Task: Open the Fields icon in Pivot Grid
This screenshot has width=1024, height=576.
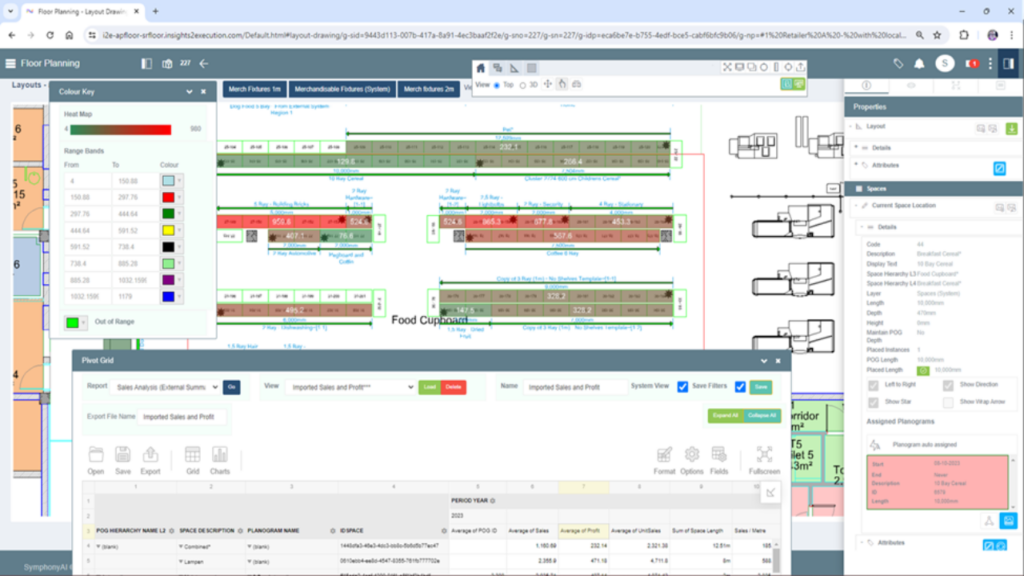Action: 719,460
